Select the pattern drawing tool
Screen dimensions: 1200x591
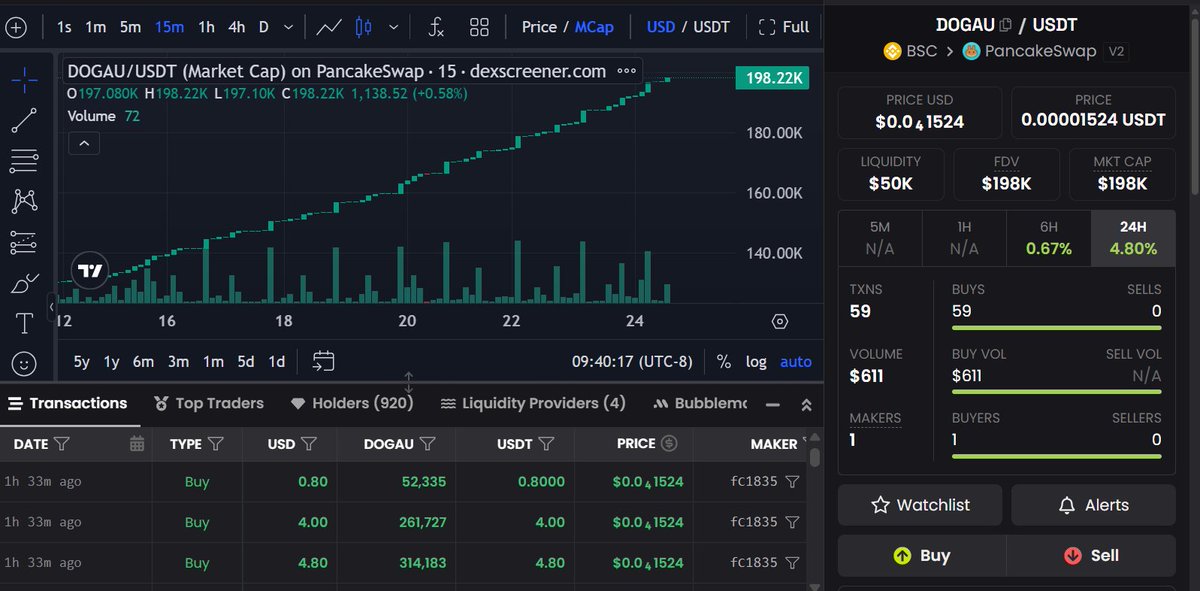[24, 201]
